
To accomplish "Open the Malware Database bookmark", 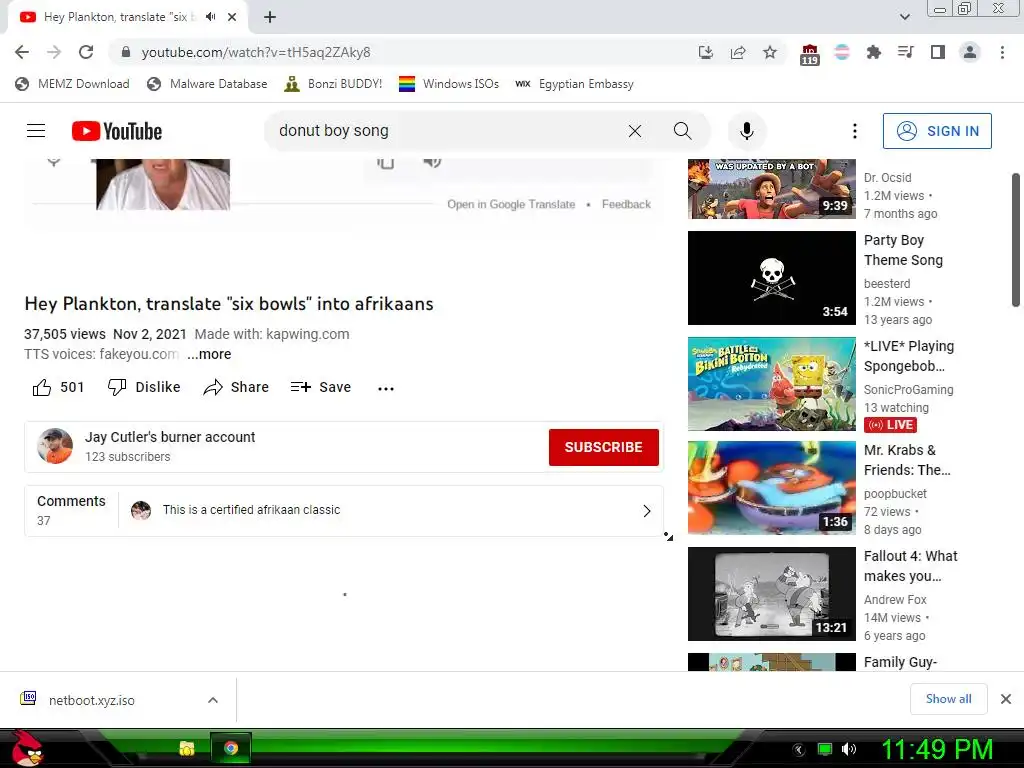I will pyautogui.click(x=207, y=84).
